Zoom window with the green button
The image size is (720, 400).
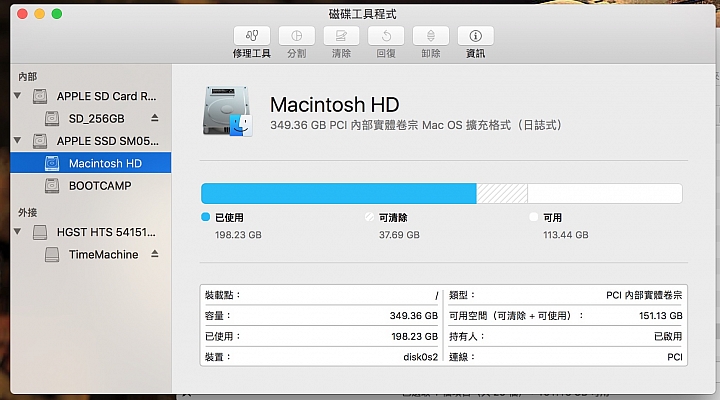(x=57, y=14)
